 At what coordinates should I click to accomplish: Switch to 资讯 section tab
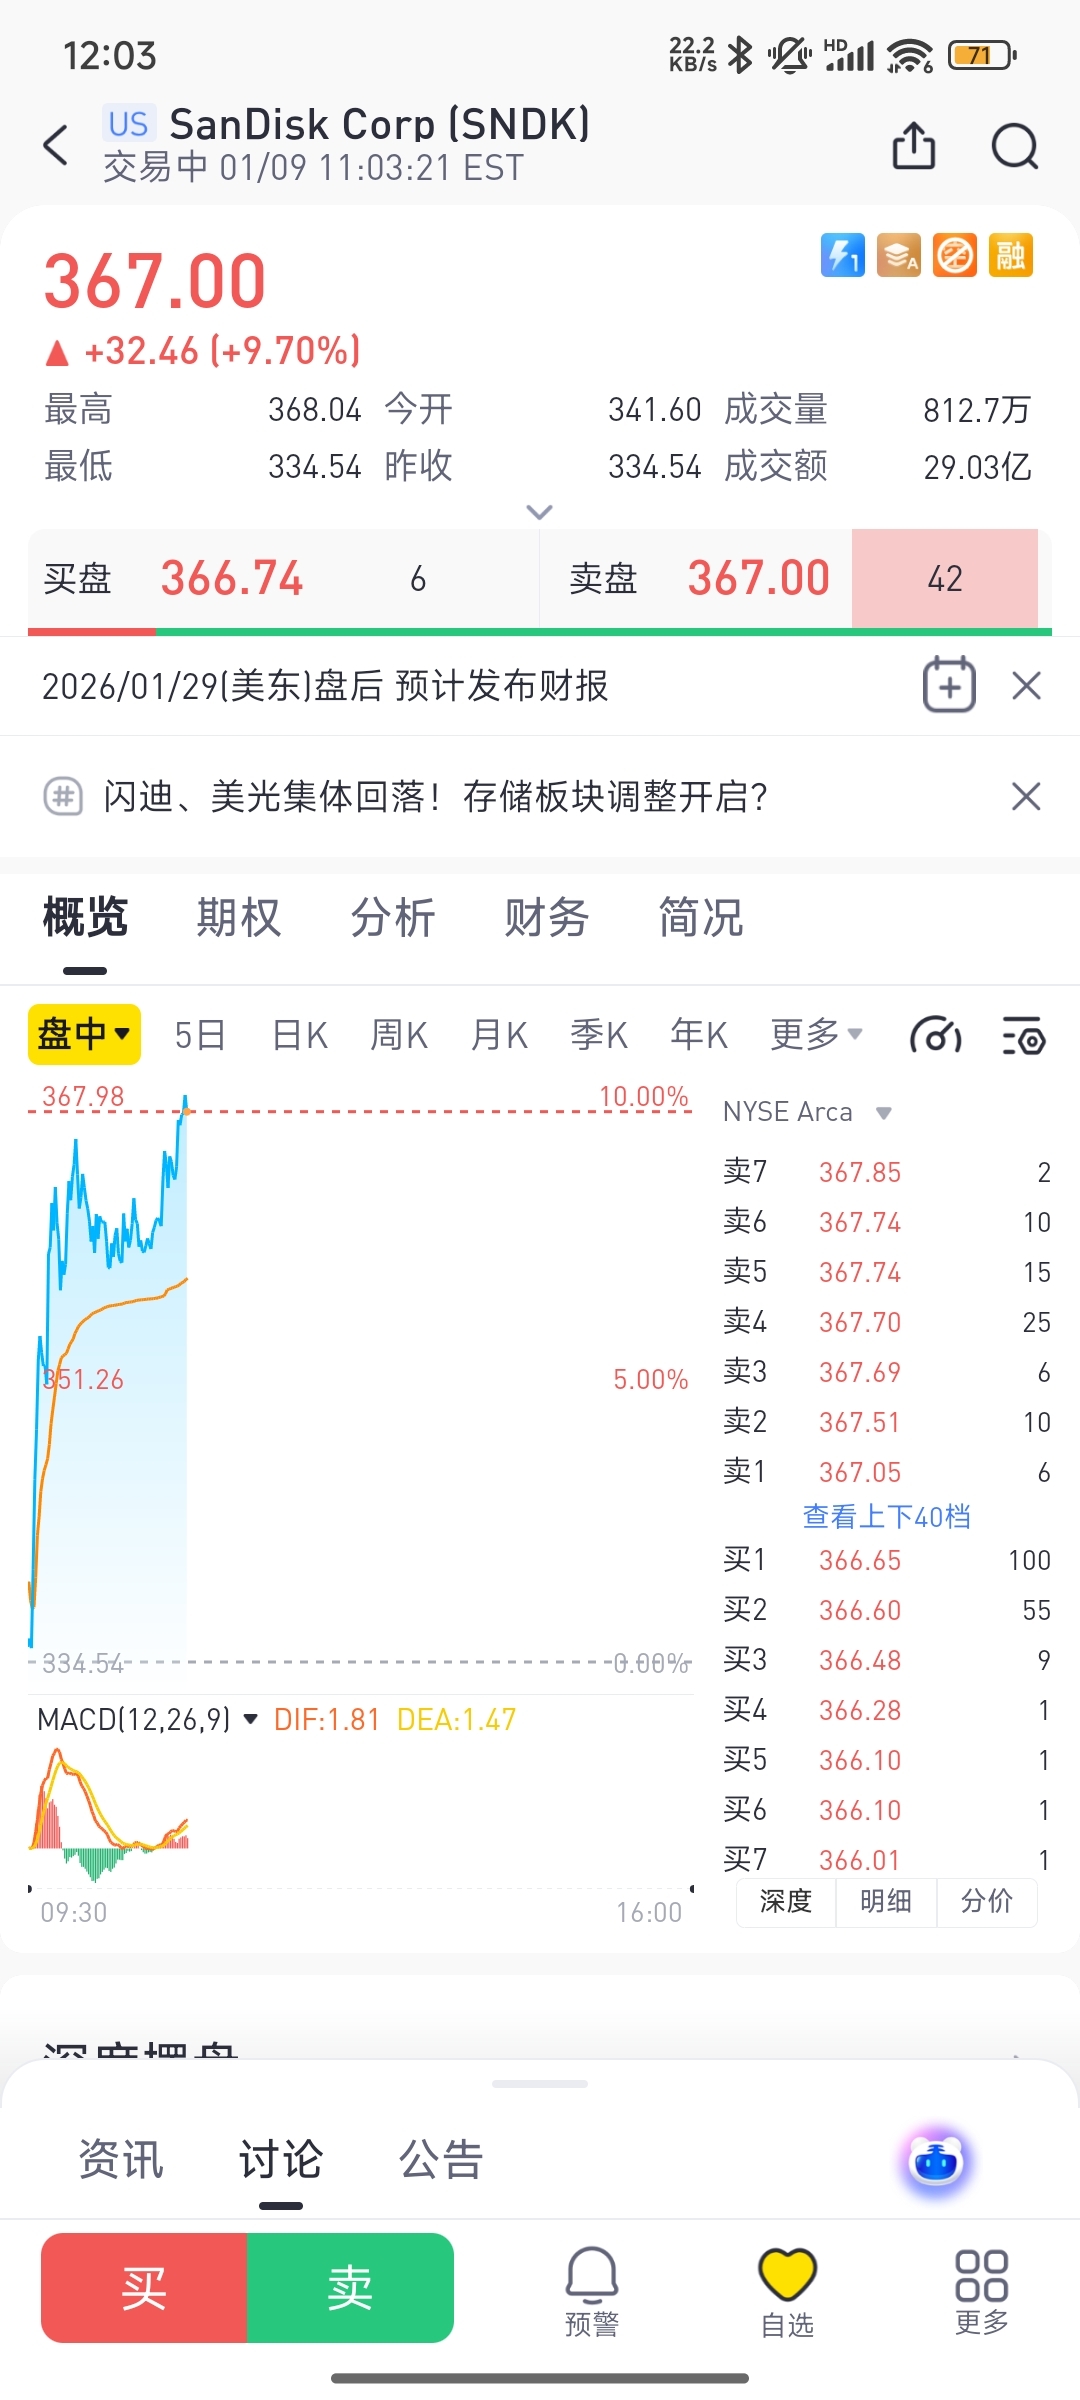click(121, 2159)
